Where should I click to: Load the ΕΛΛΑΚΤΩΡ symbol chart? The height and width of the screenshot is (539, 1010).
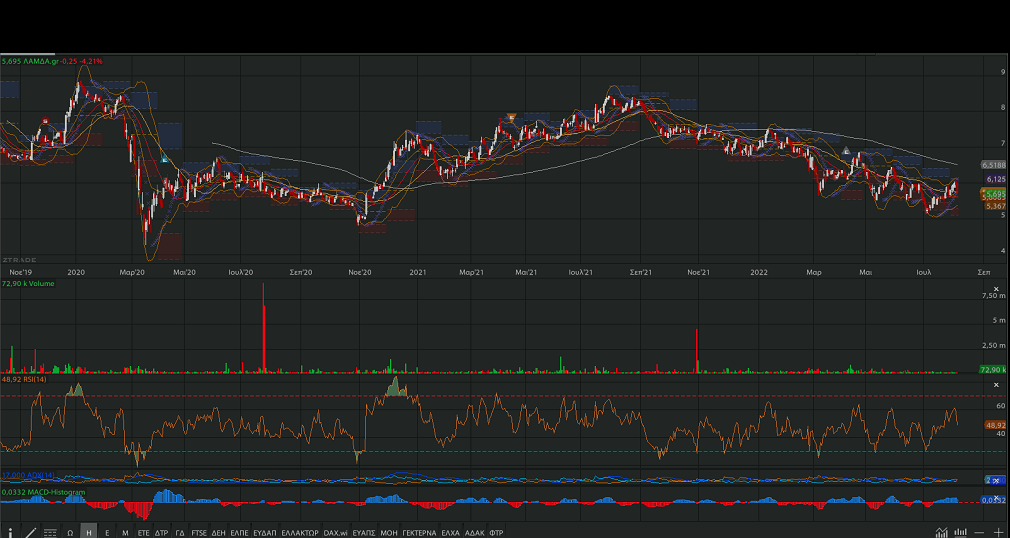(x=300, y=533)
